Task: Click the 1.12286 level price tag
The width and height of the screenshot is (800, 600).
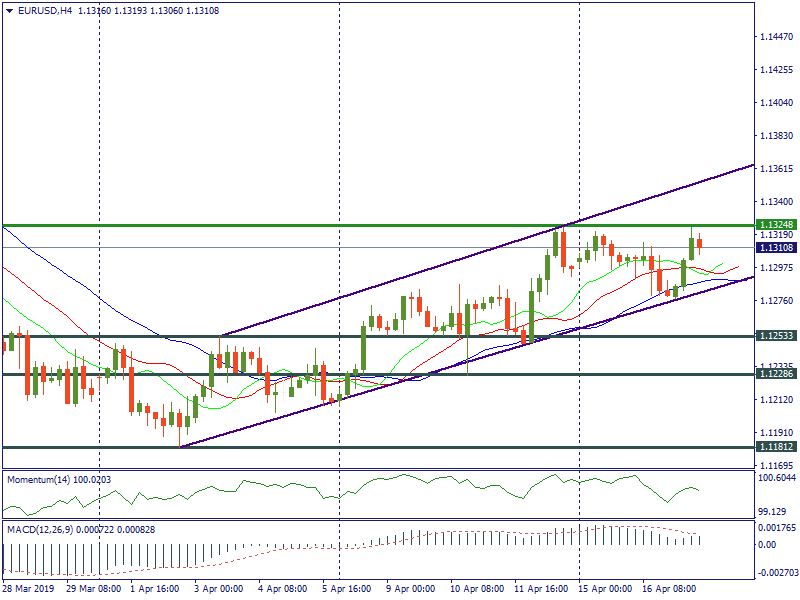Action: 776,374
